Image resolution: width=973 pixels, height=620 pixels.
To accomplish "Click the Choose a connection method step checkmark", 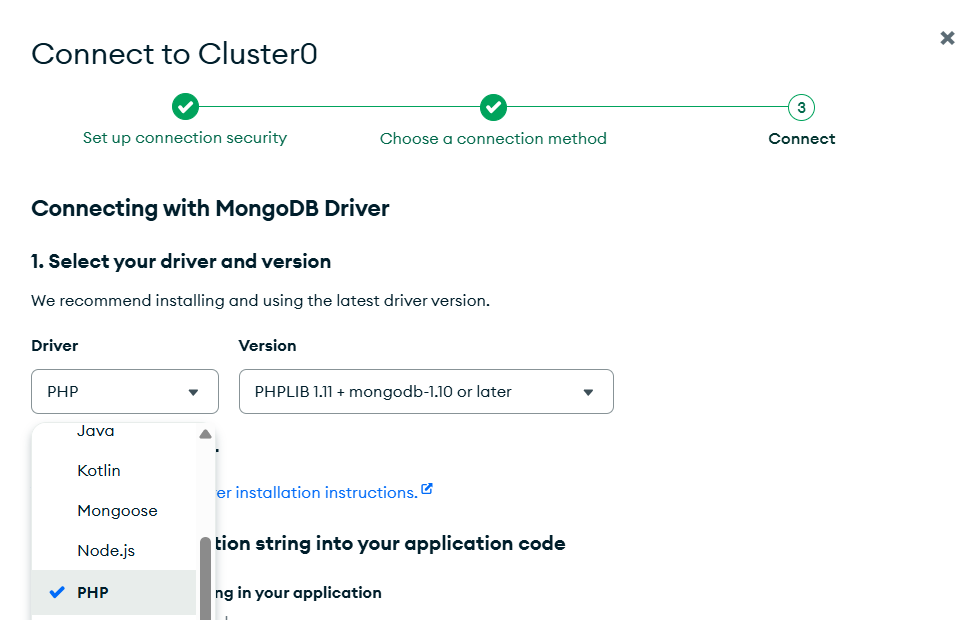I will tap(493, 107).
